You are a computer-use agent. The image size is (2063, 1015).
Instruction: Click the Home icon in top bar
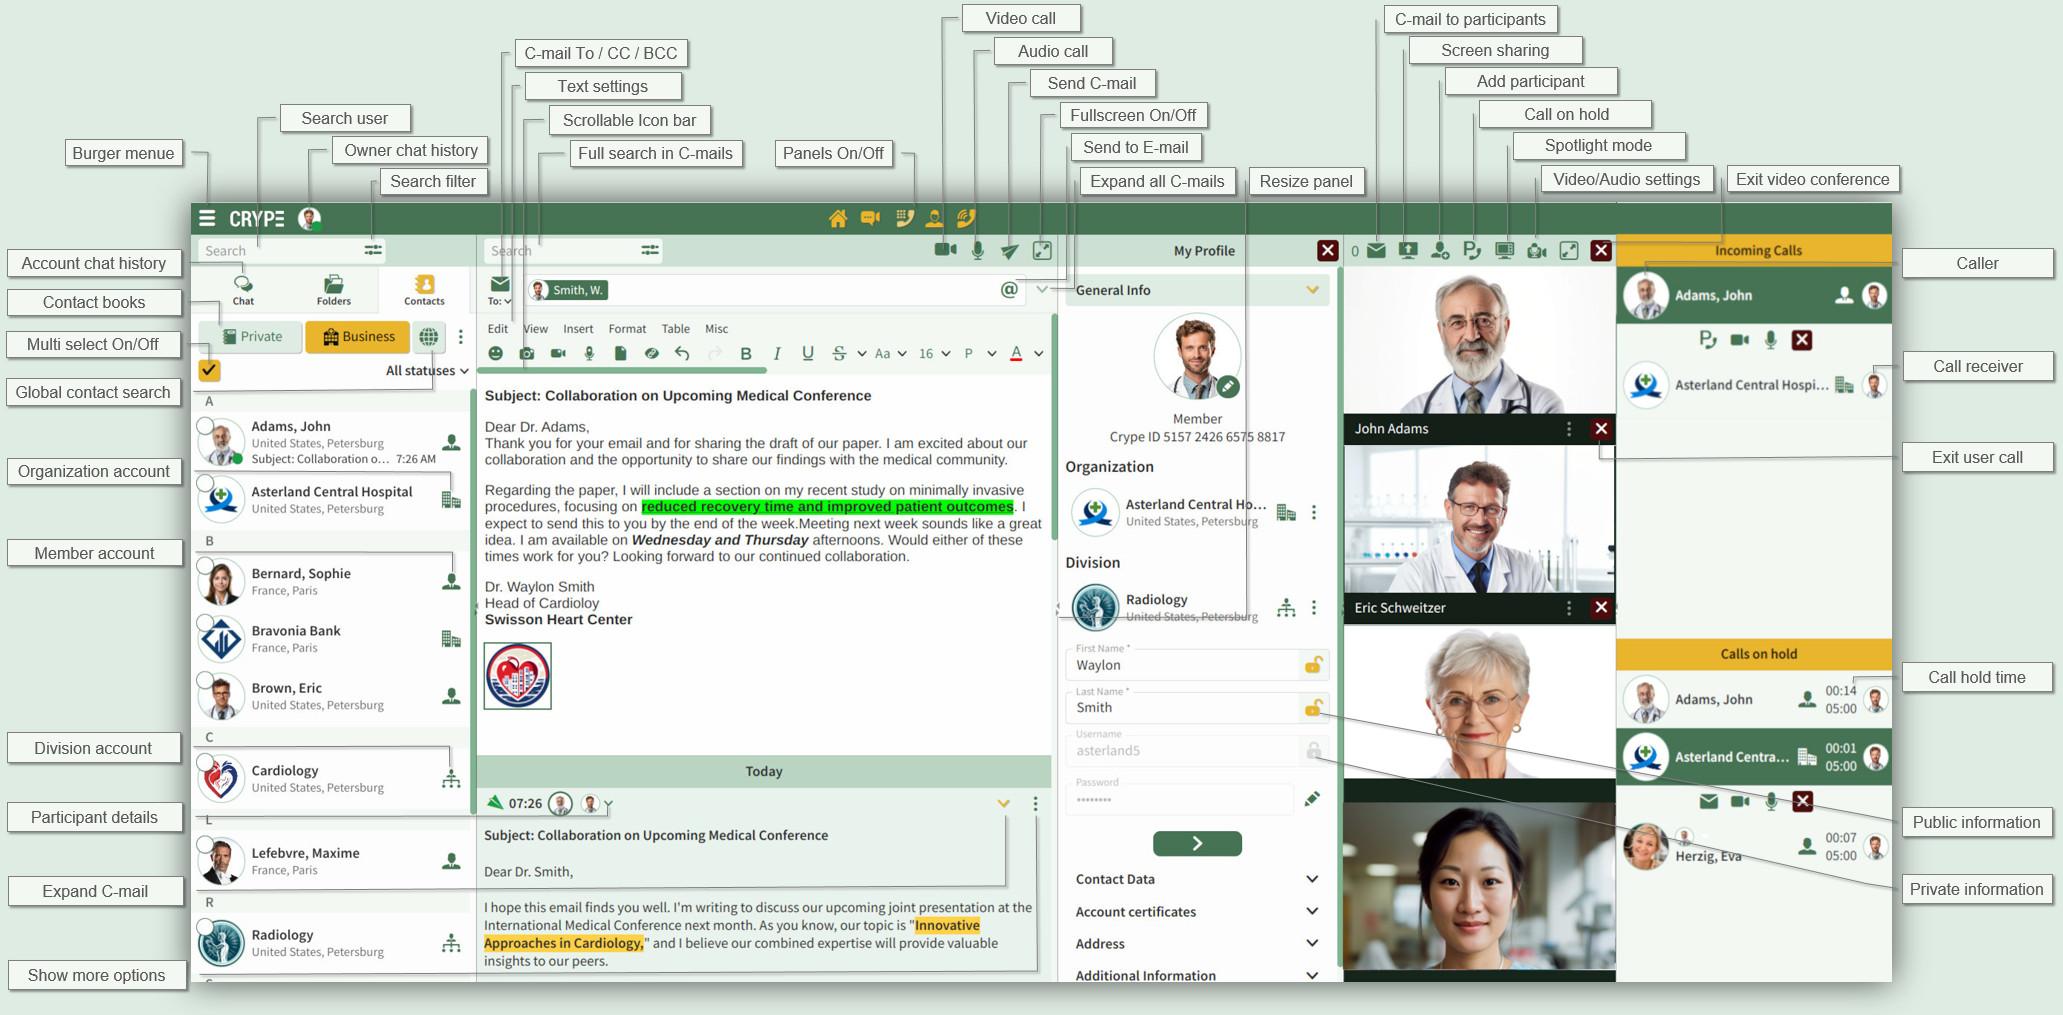[837, 218]
